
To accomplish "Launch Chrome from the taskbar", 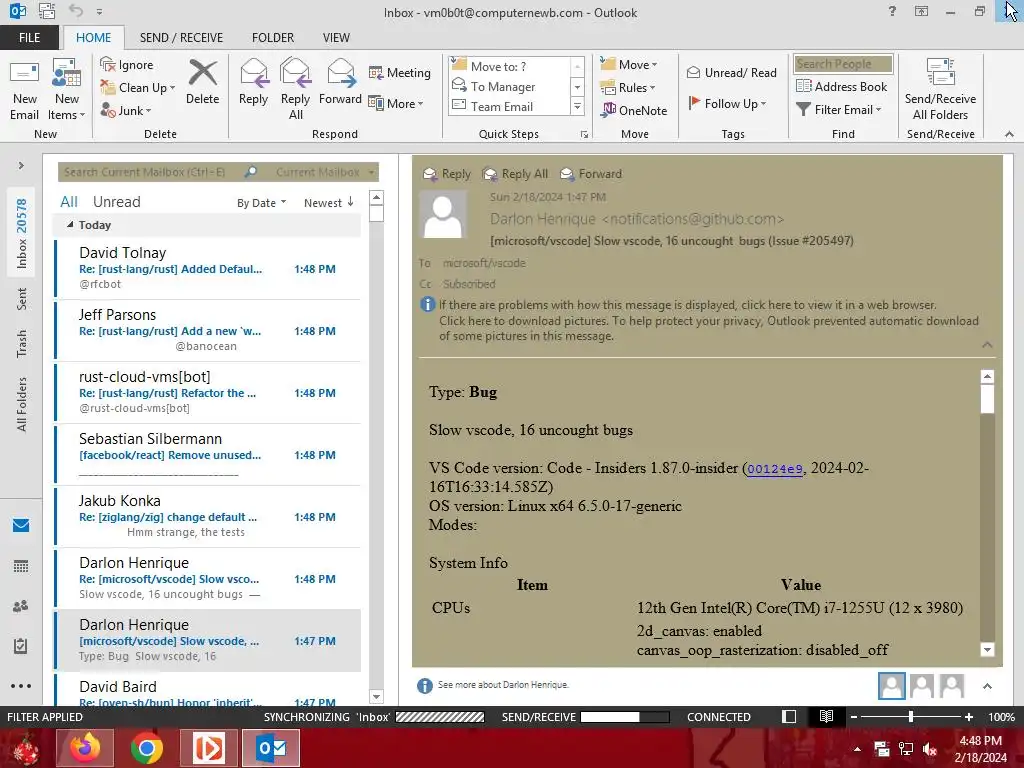I will pyautogui.click(x=146, y=748).
